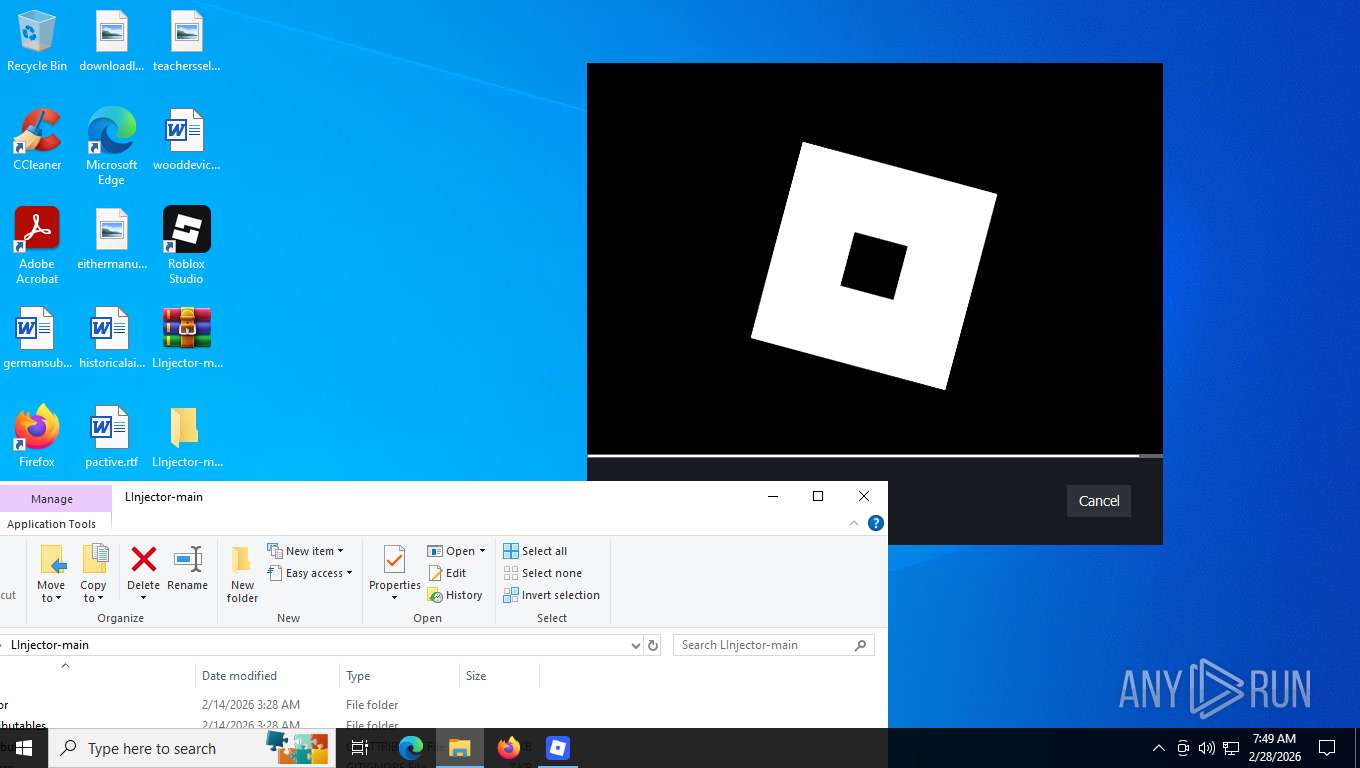Launch Roblox Studio from desktop
The image size is (1360, 768).
click(x=186, y=246)
